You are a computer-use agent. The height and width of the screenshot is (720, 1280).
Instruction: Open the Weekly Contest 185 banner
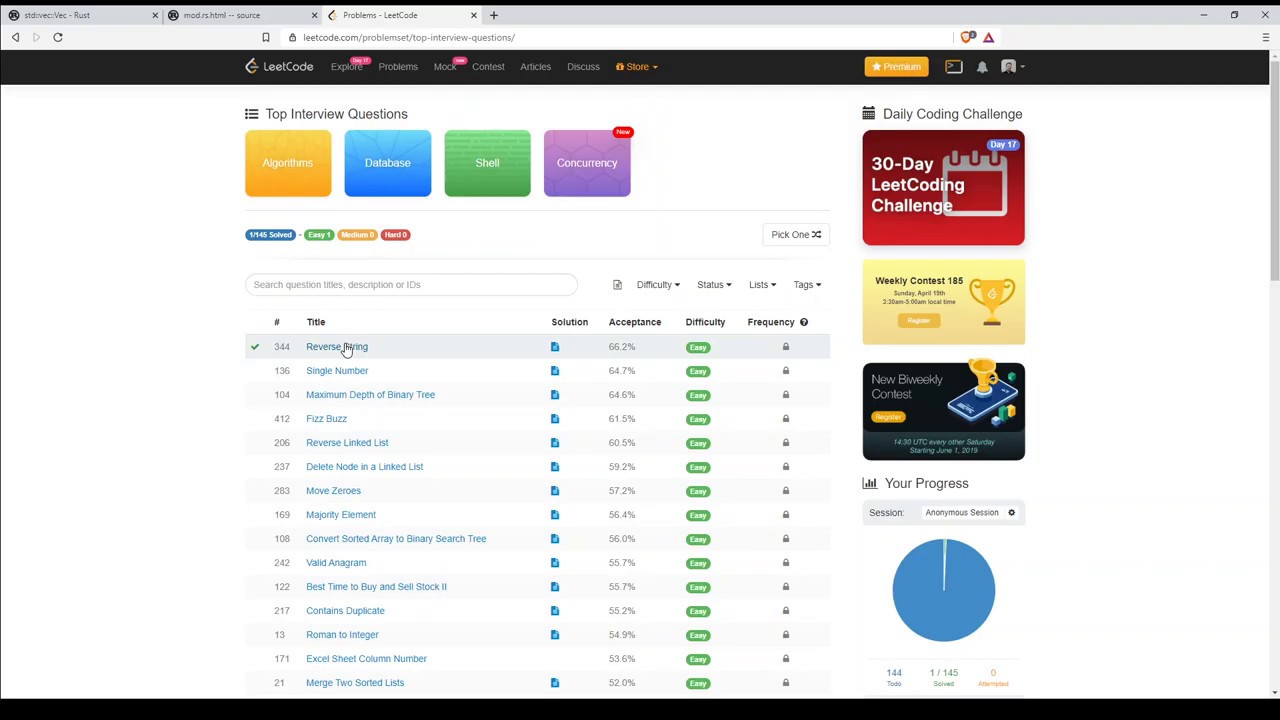[943, 302]
